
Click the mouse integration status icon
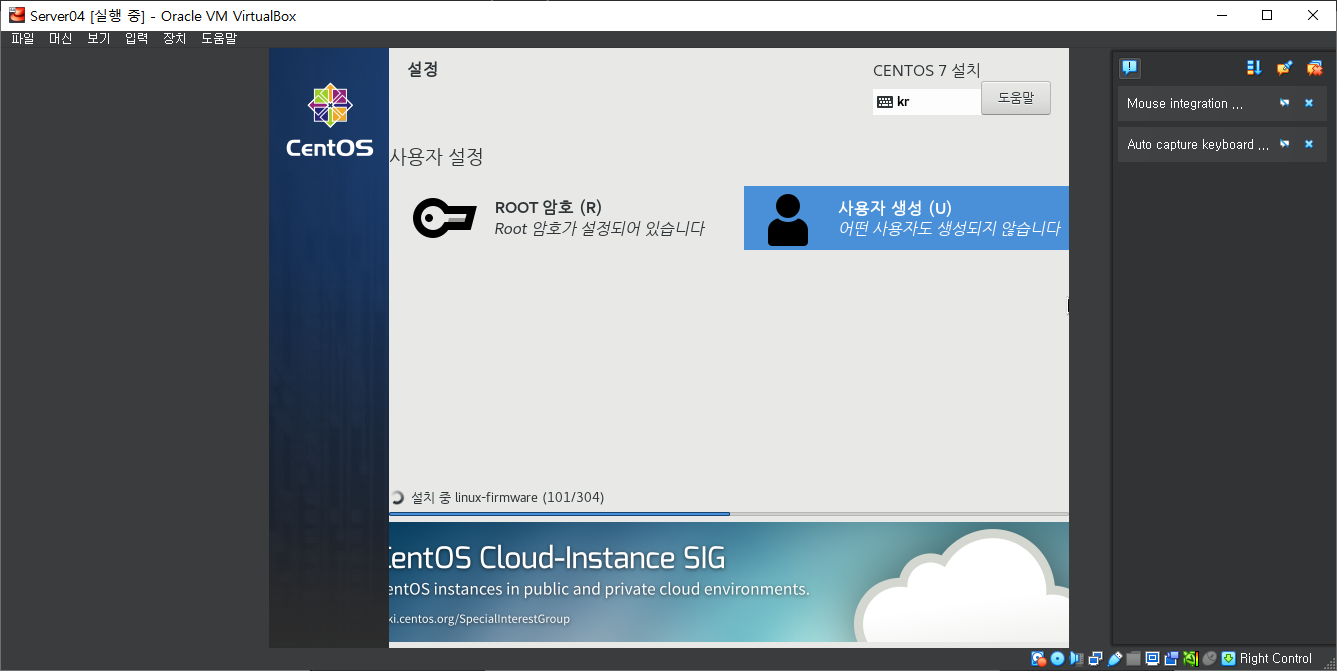(x=1209, y=658)
